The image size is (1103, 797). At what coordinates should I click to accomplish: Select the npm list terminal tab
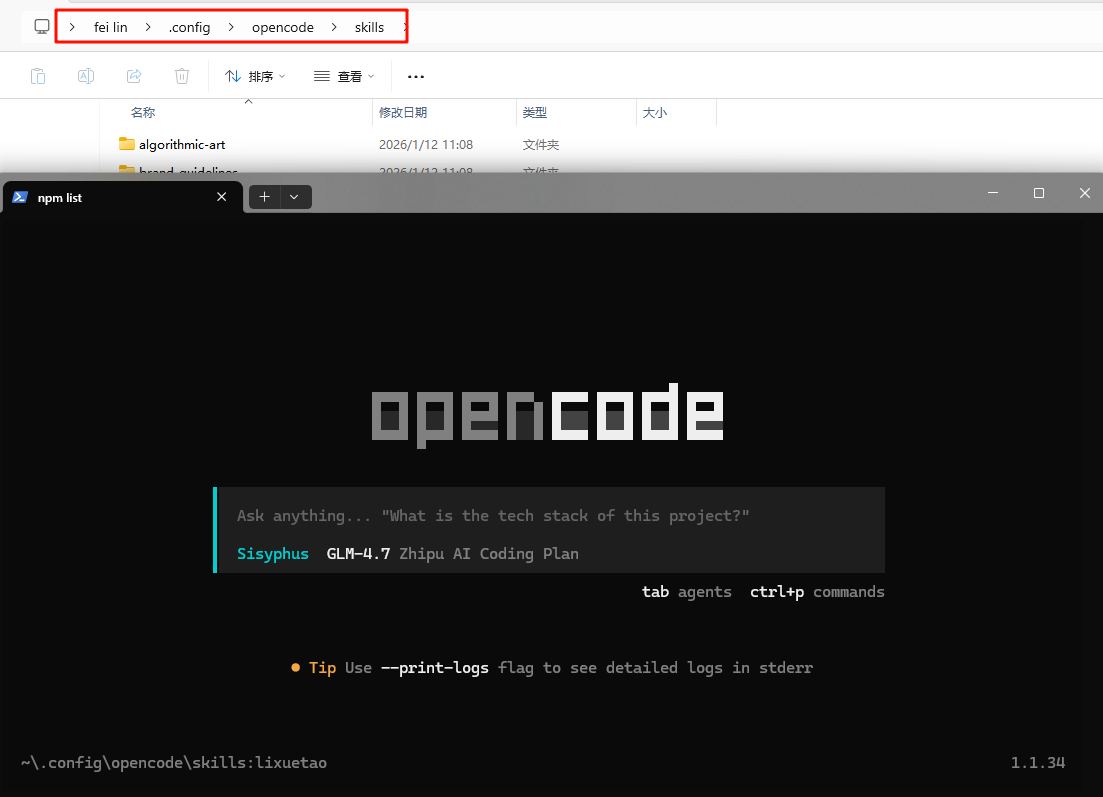(x=121, y=197)
